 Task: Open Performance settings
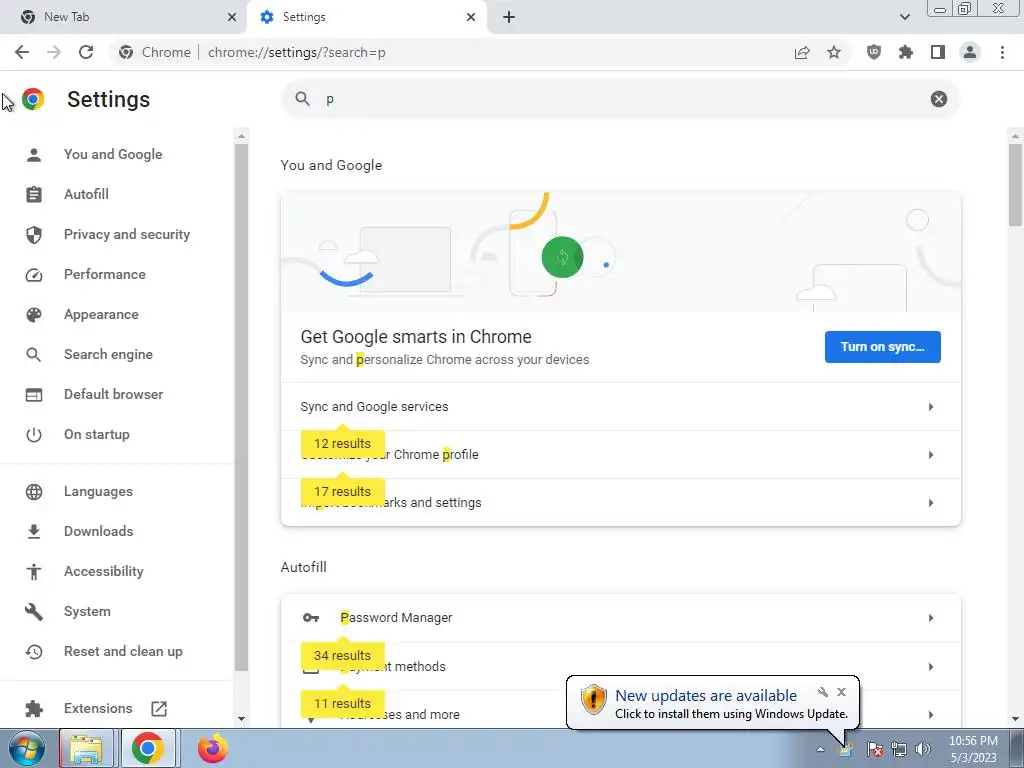[104, 274]
